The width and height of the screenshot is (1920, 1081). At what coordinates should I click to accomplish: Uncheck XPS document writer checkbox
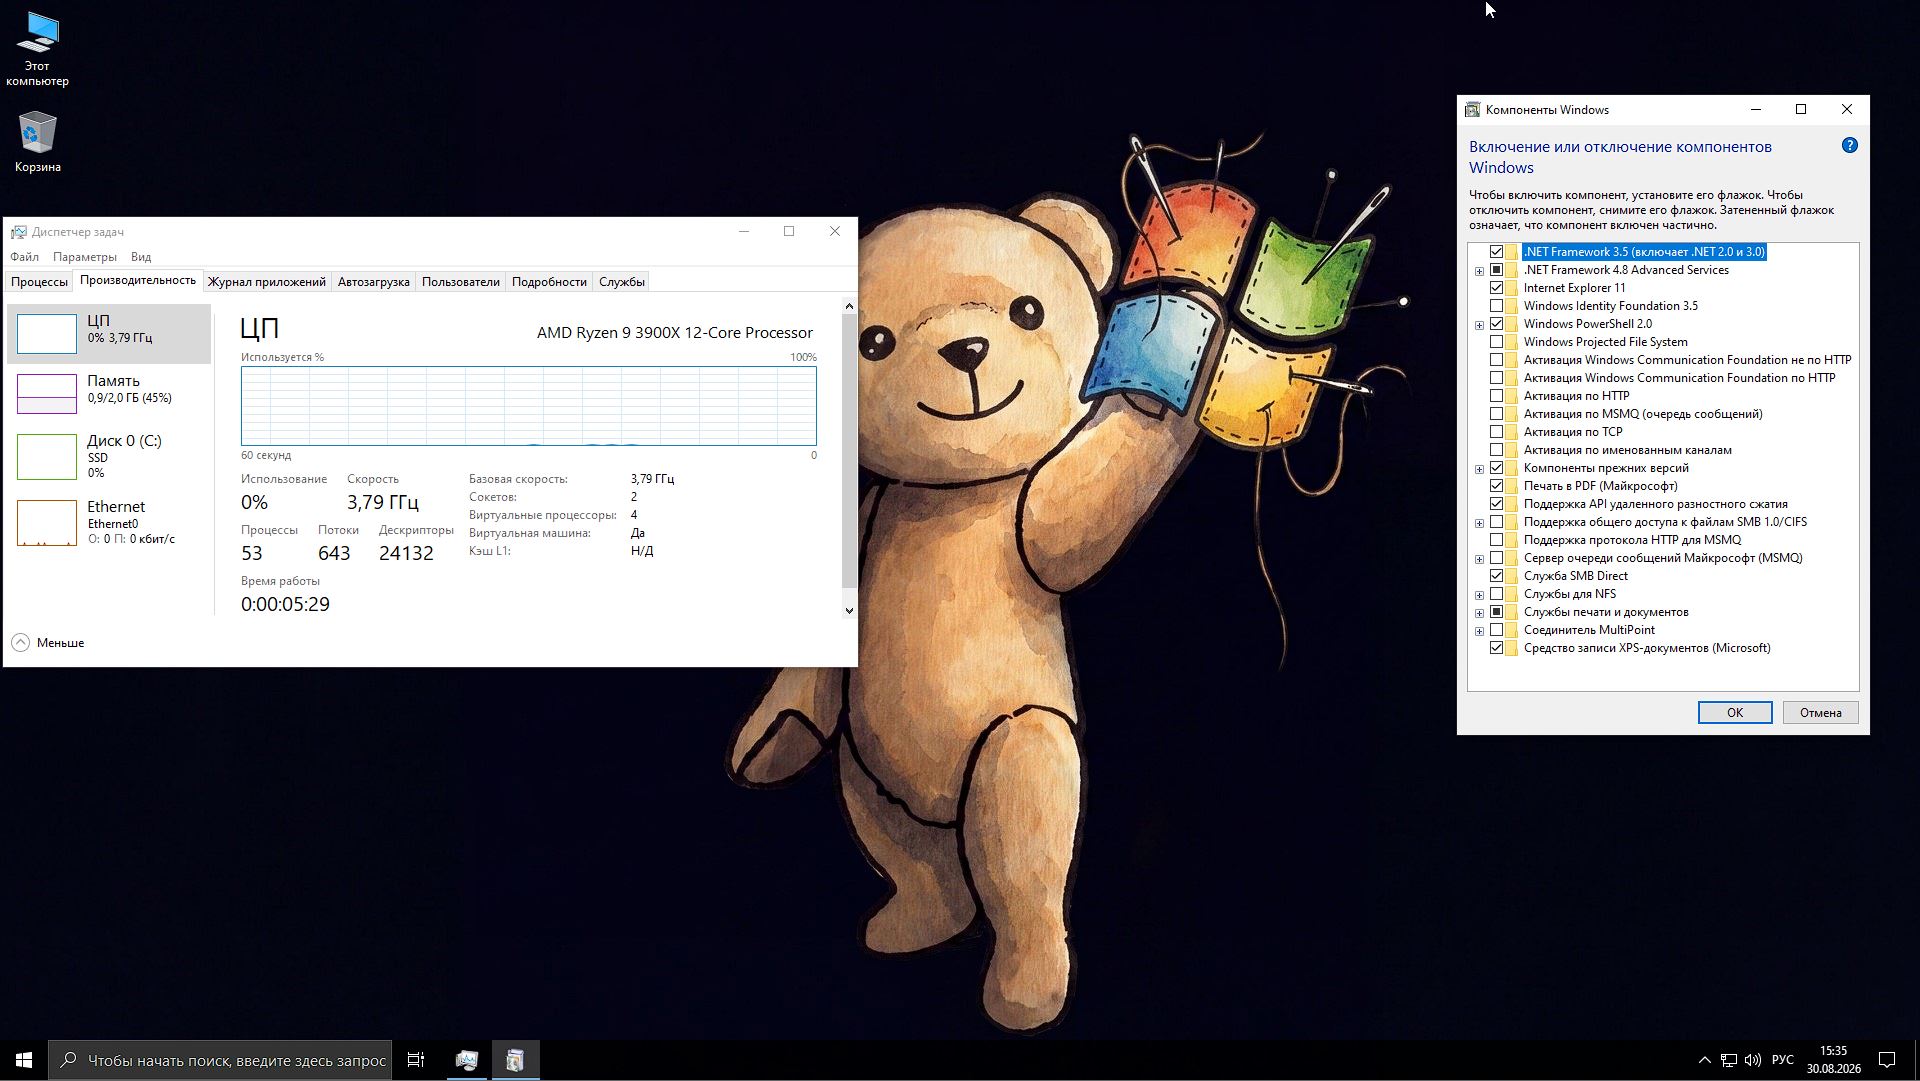(x=1496, y=648)
